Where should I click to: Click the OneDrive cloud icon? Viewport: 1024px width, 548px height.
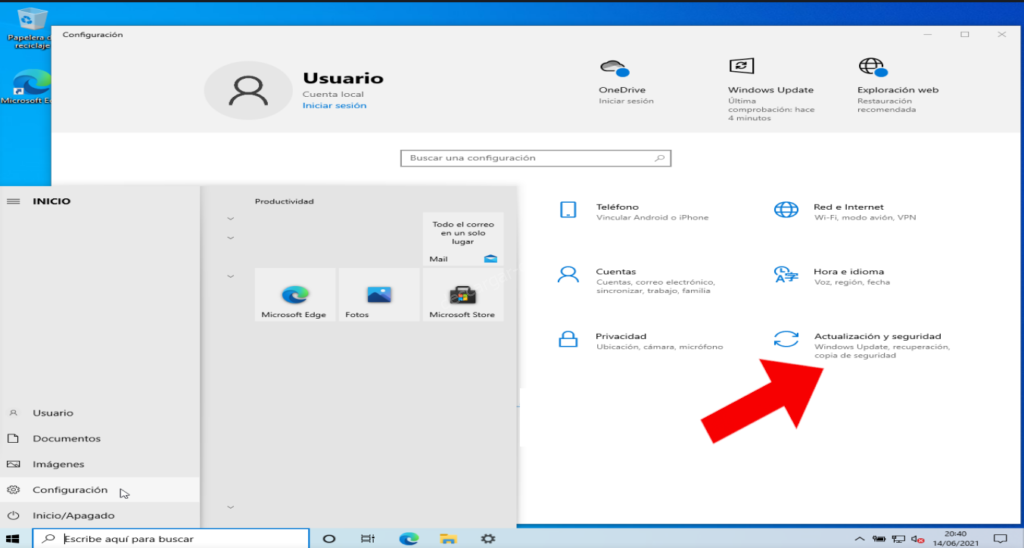614,68
